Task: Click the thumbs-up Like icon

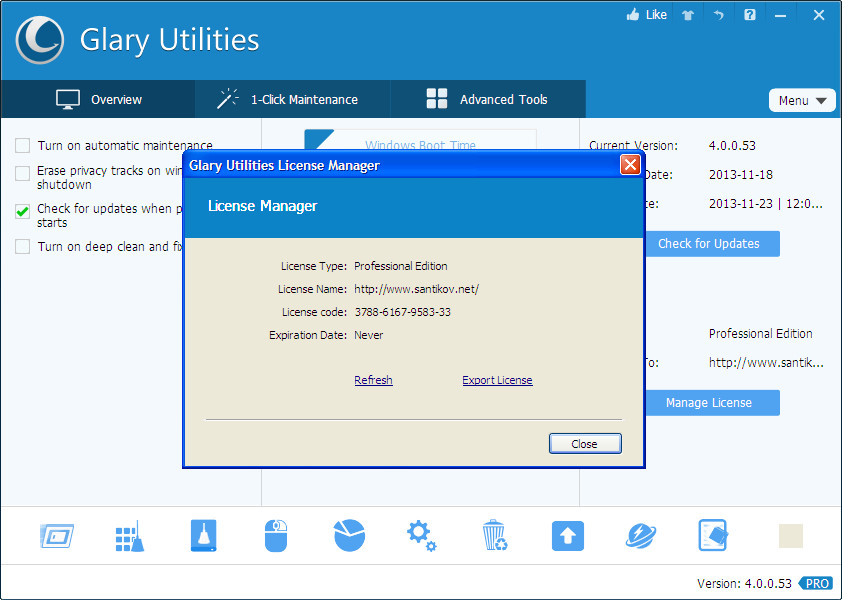Action: click(633, 15)
